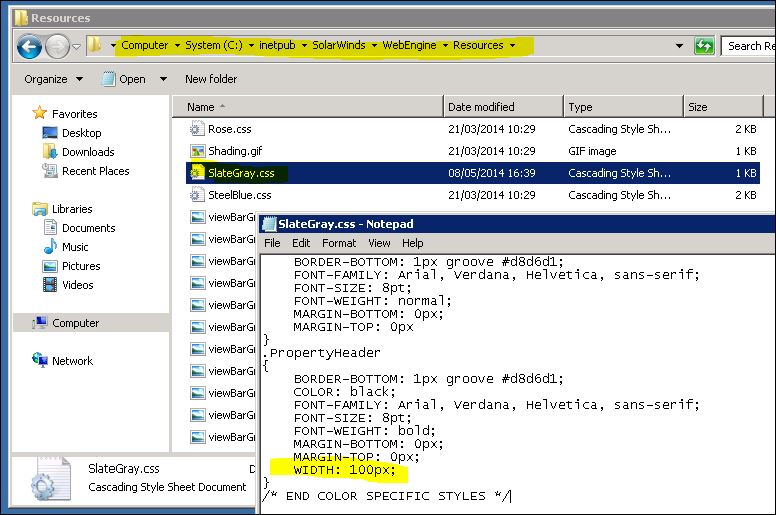Click the Notepad title bar icon

[x=269, y=224]
